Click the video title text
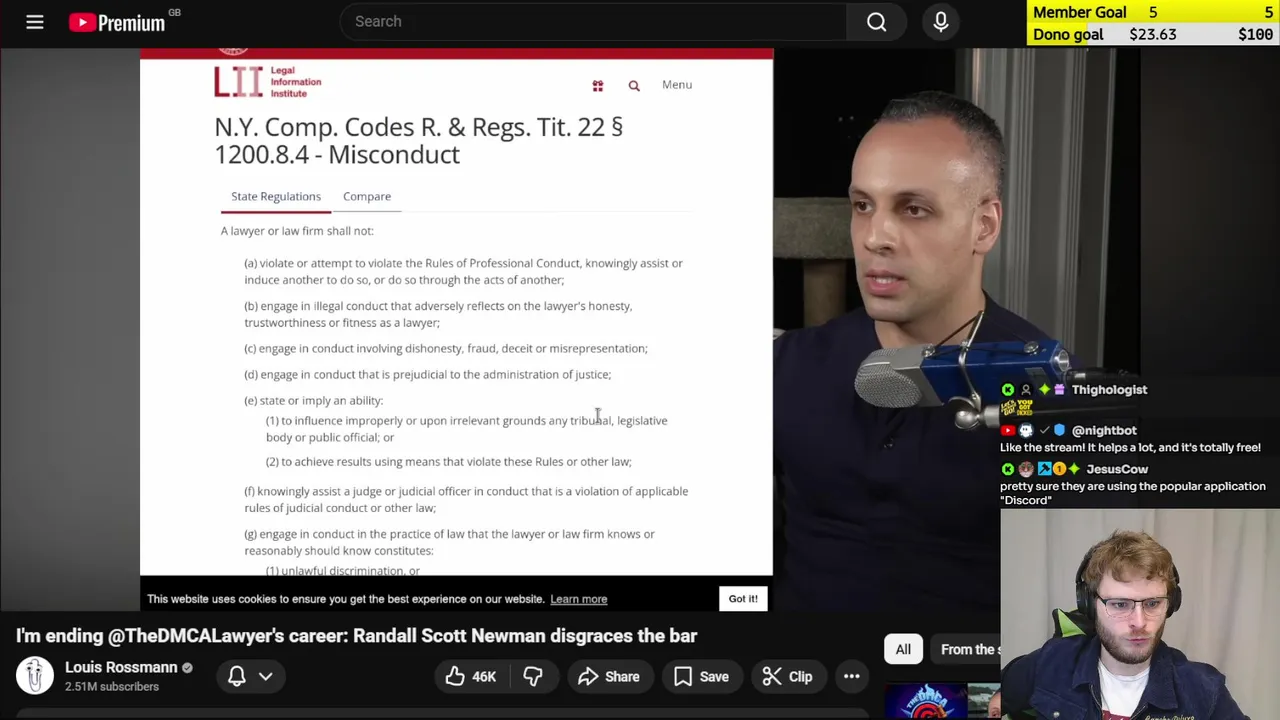Viewport: 1280px width, 720px height. pos(356,636)
